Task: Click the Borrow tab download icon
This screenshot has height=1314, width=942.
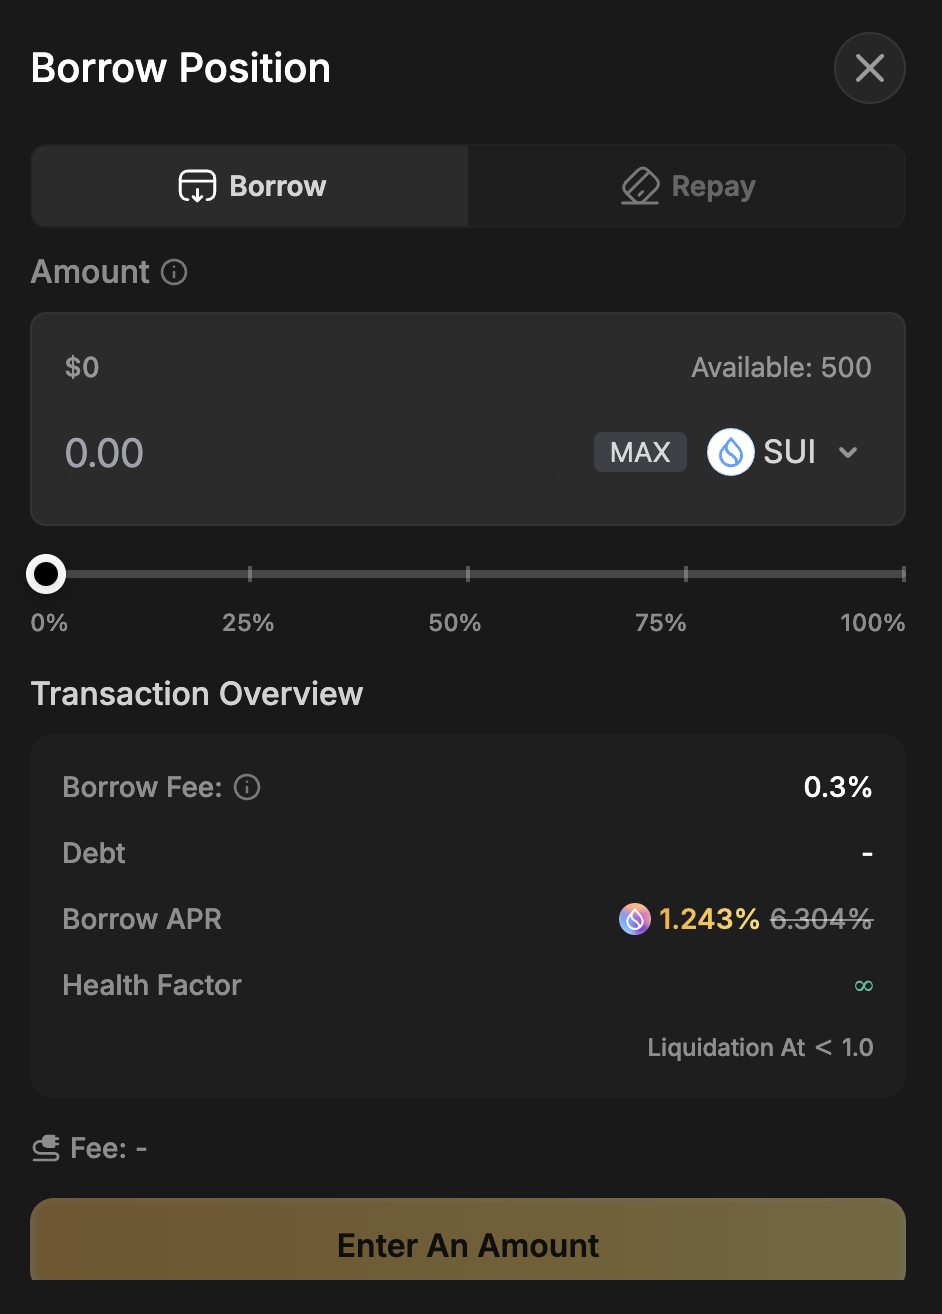Action: tap(197, 187)
